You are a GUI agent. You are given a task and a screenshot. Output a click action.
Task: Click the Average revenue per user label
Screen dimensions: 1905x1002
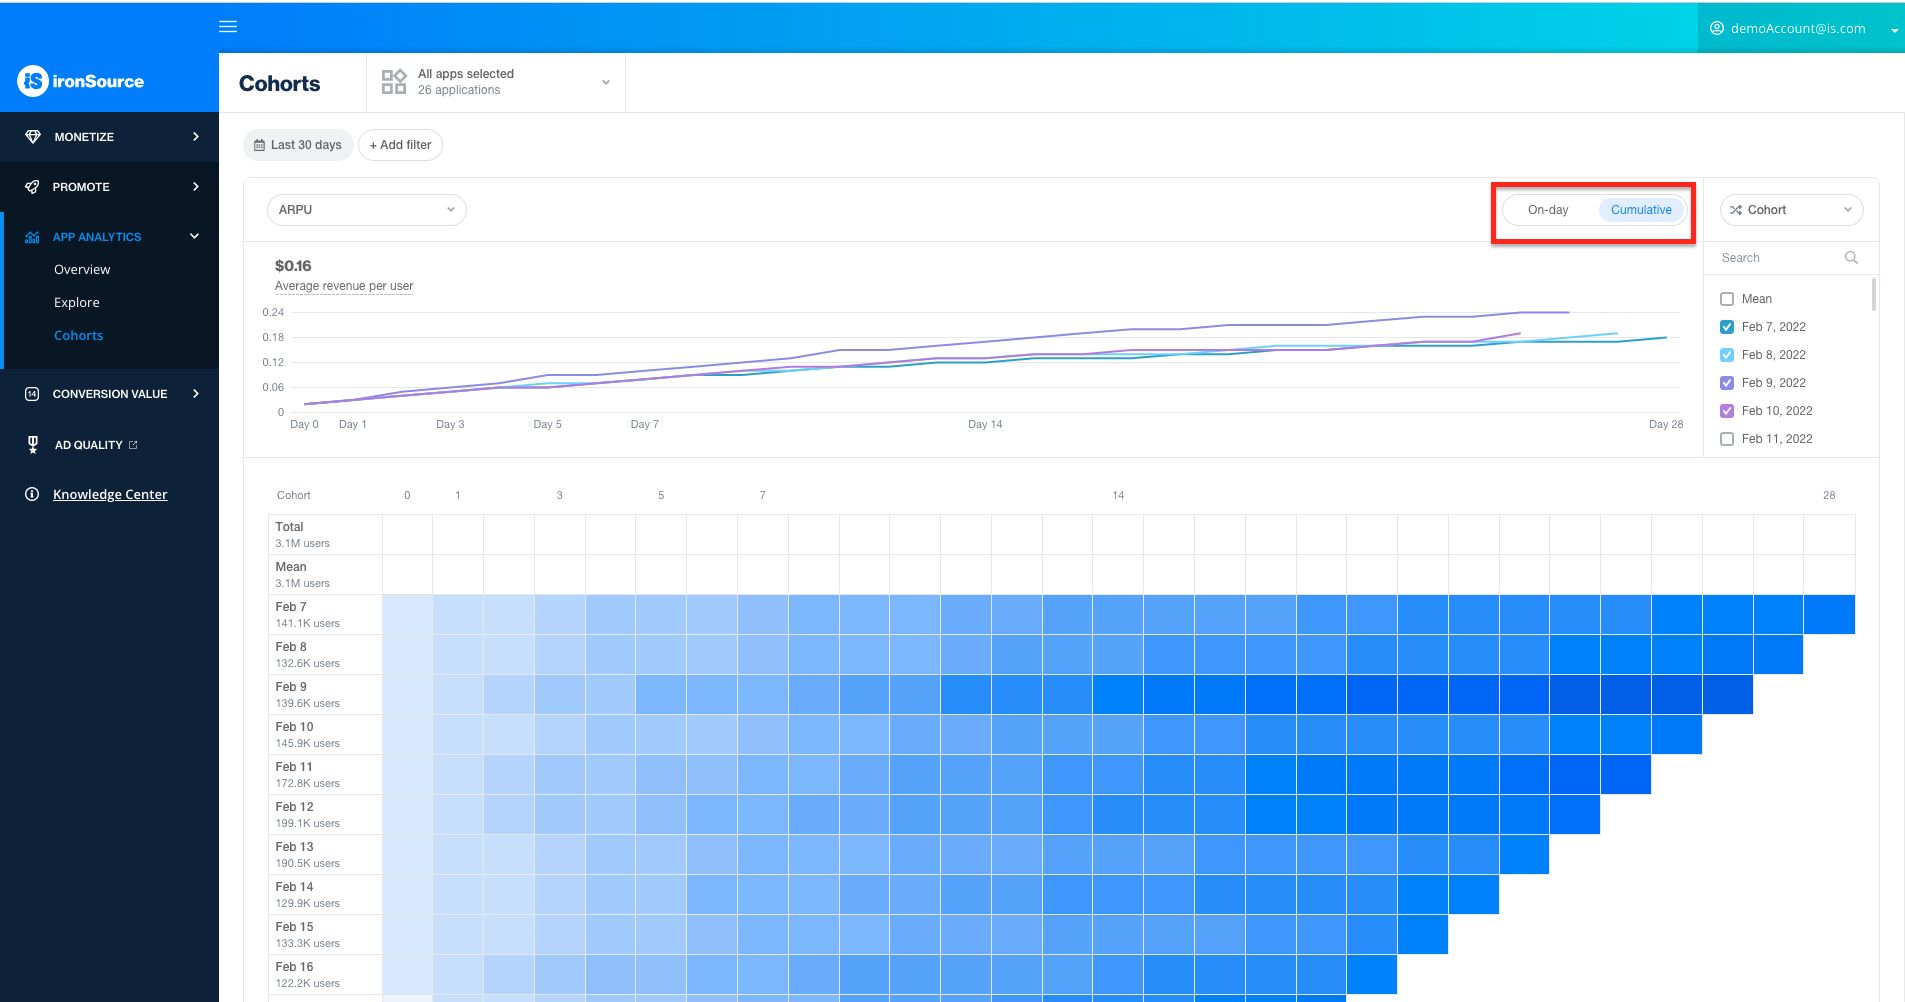point(344,286)
